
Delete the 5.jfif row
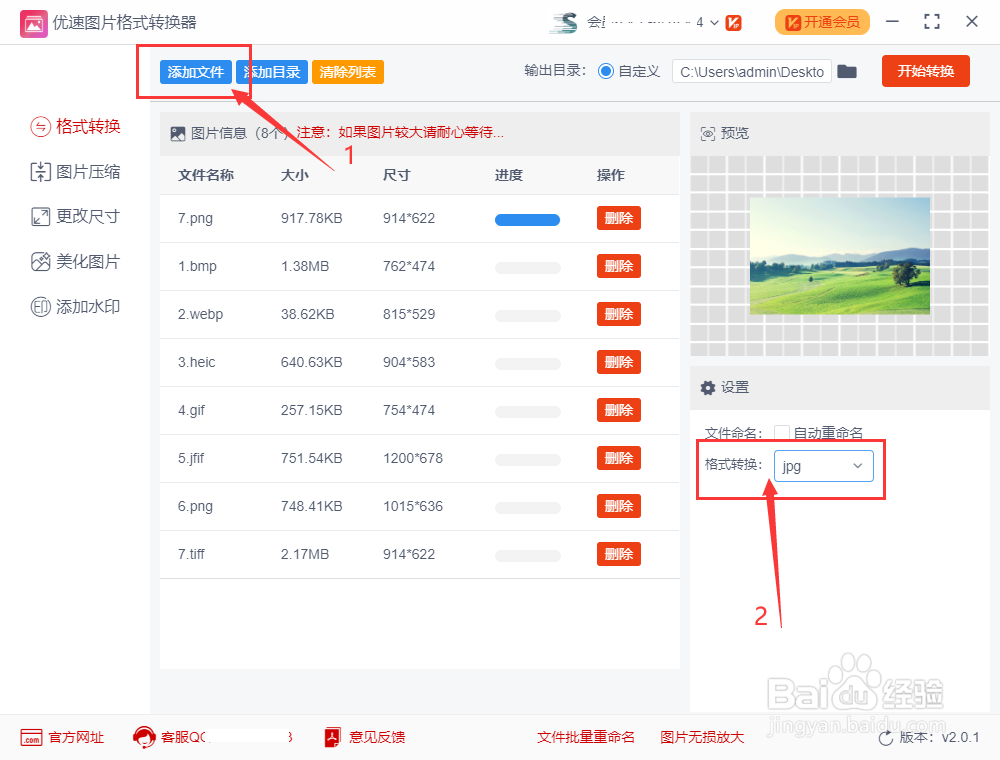point(619,458)
